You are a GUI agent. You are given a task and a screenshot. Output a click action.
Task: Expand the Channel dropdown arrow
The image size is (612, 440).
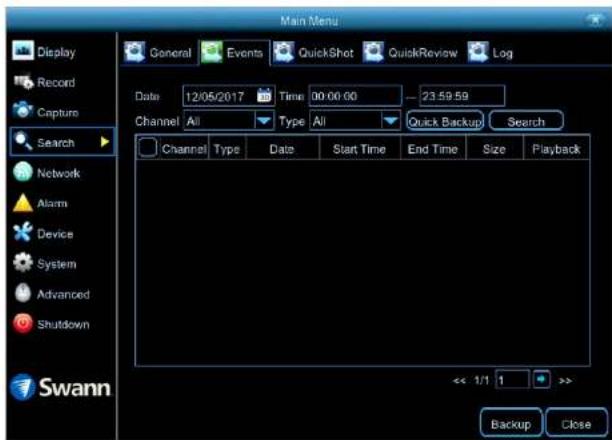264,121
